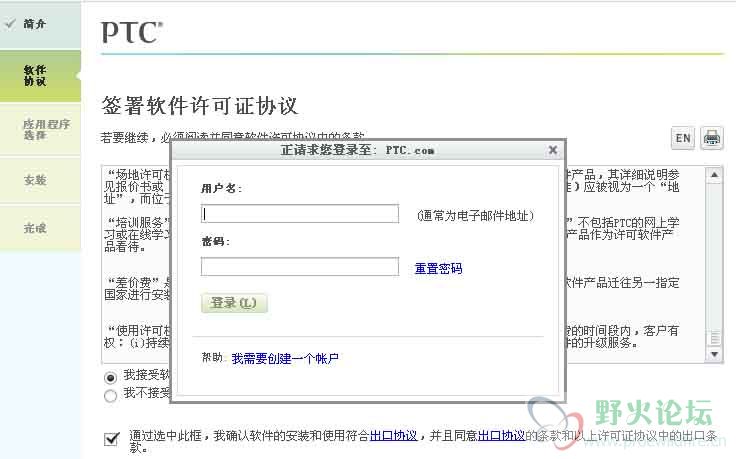Click the license text scroll down arrow

coord(714,354)
